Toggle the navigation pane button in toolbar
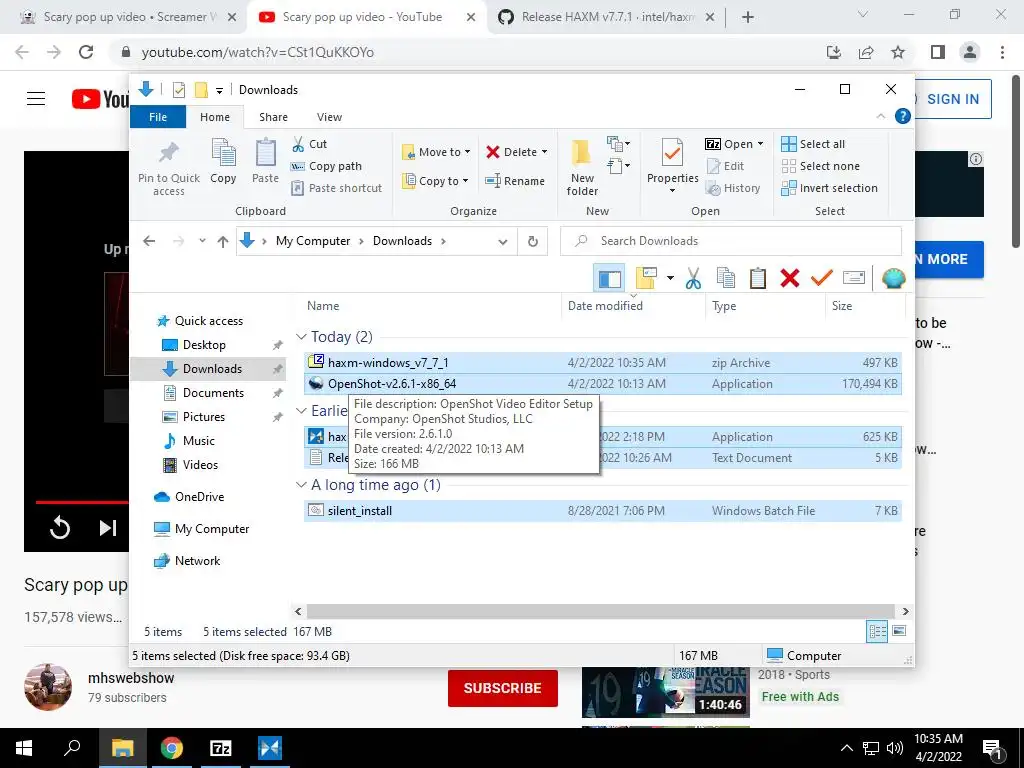 point(609,279)
